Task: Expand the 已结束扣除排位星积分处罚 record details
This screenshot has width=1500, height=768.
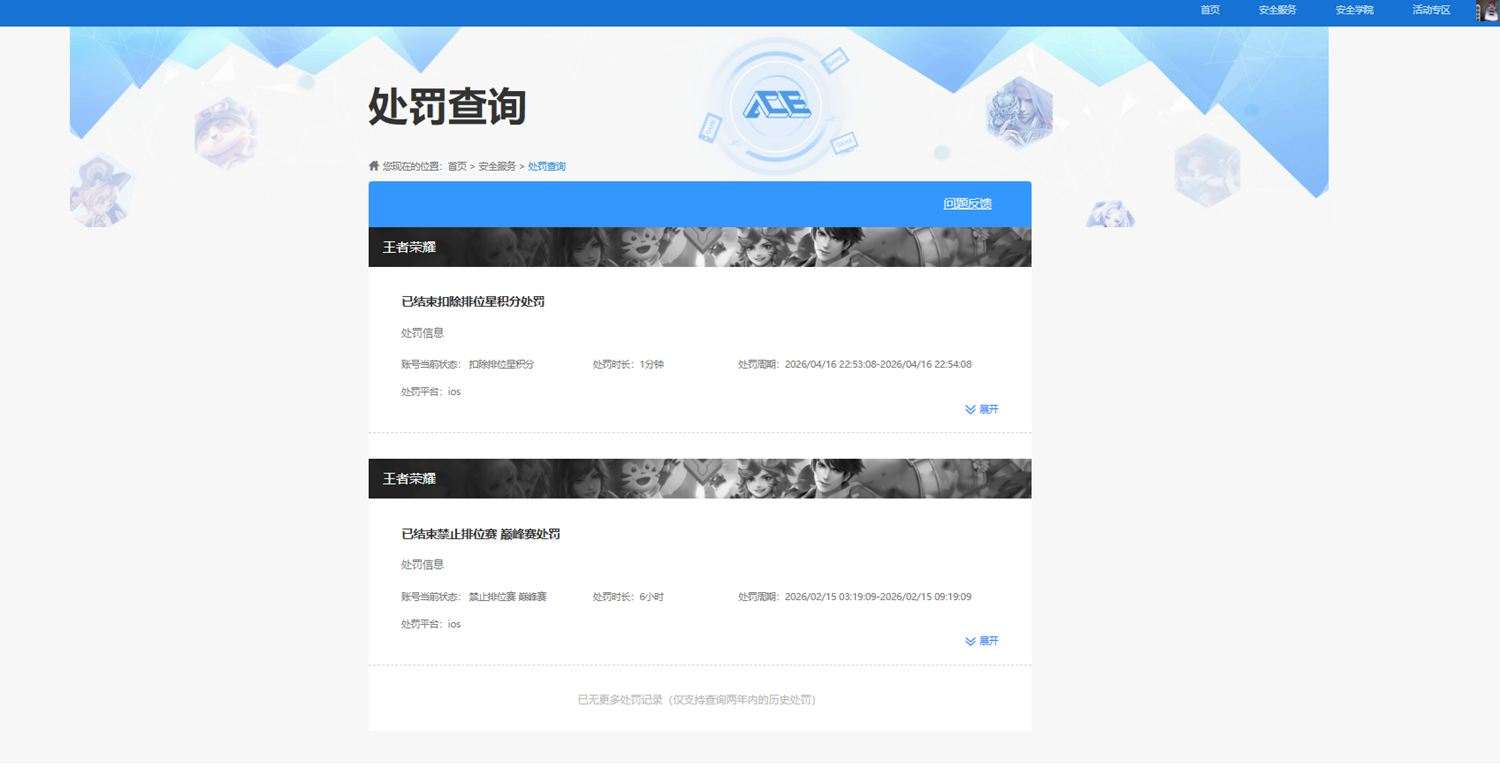Action: (x=986, y=408)
